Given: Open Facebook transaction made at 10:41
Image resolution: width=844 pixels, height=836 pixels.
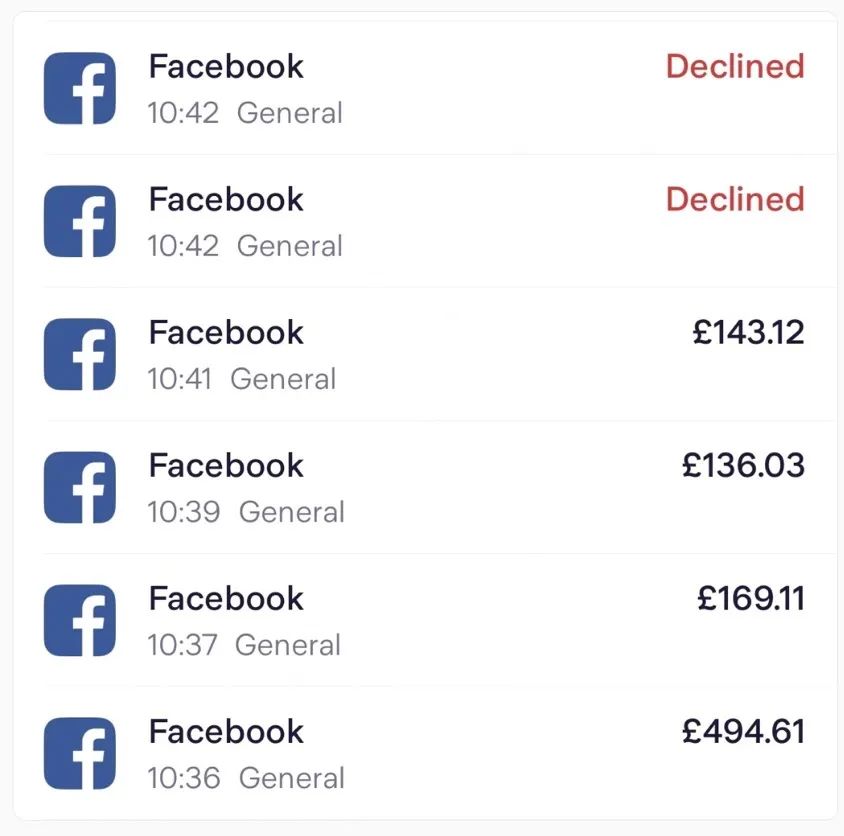Looking at the screenshot, I should [x=226, y=333].
